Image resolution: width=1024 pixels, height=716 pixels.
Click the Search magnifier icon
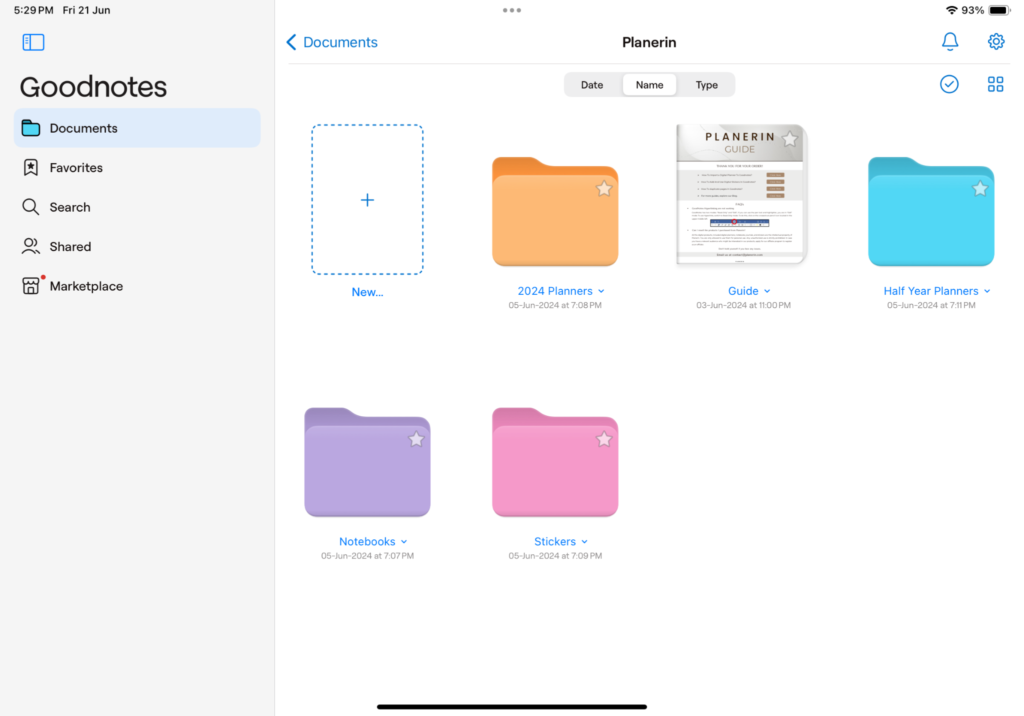tap(31, 207)
